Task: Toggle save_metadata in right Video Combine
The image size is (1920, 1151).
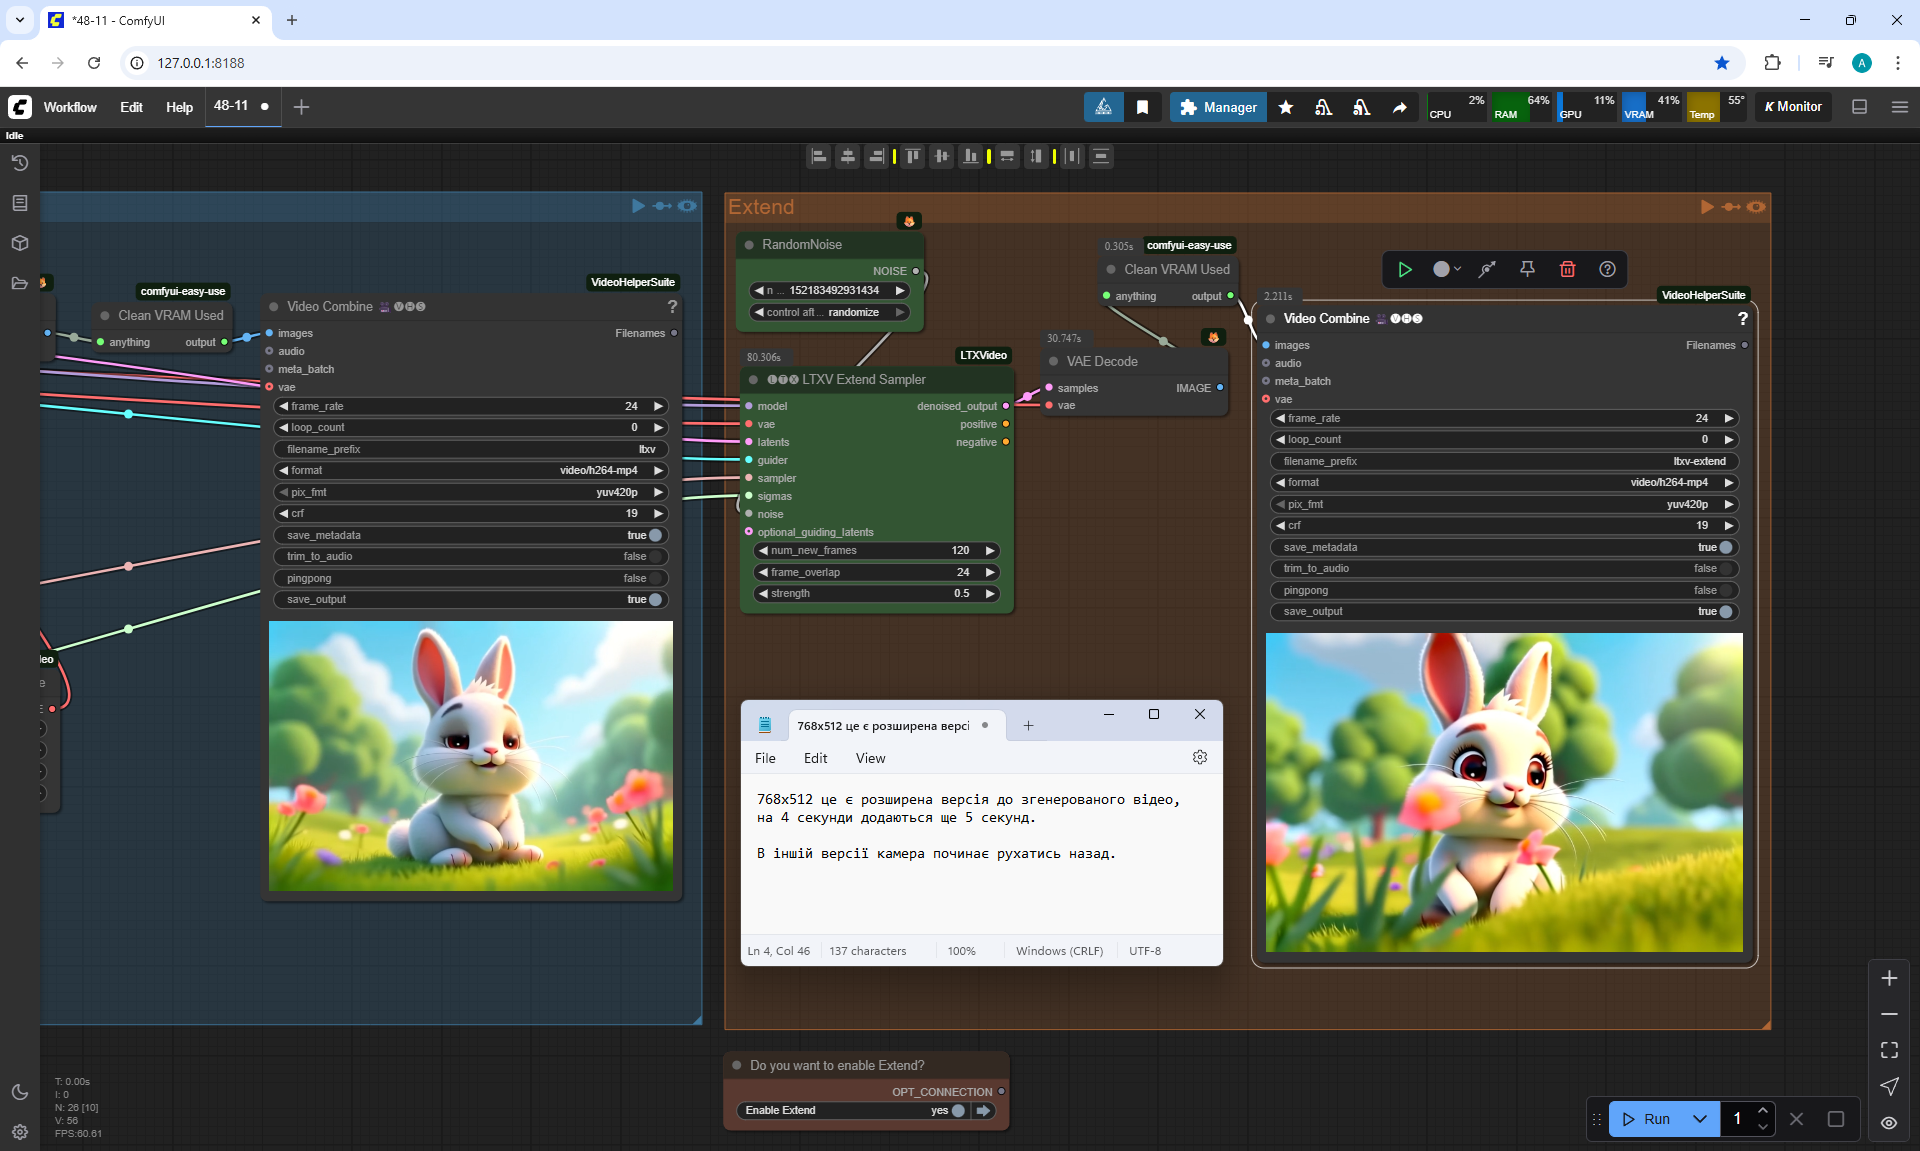Action: [1725, 547]
